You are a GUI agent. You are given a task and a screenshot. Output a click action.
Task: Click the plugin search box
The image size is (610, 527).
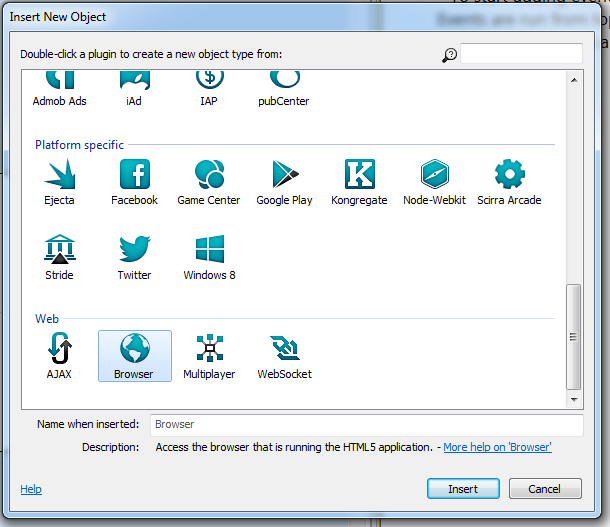(x=521, y=54)
